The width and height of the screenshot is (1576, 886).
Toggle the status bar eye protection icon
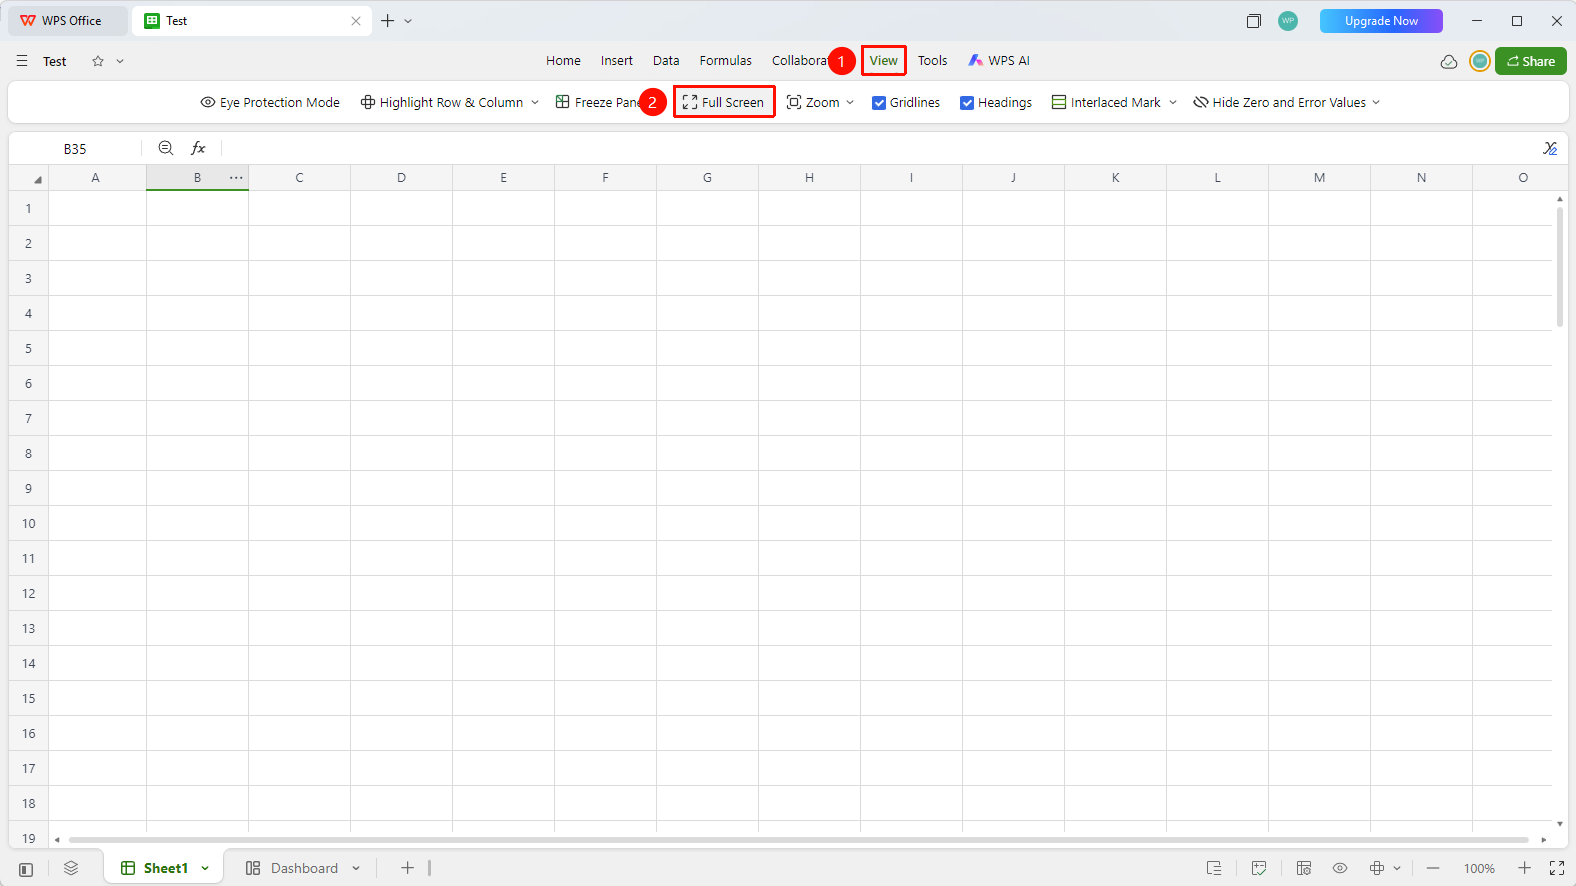[1340, 868]
